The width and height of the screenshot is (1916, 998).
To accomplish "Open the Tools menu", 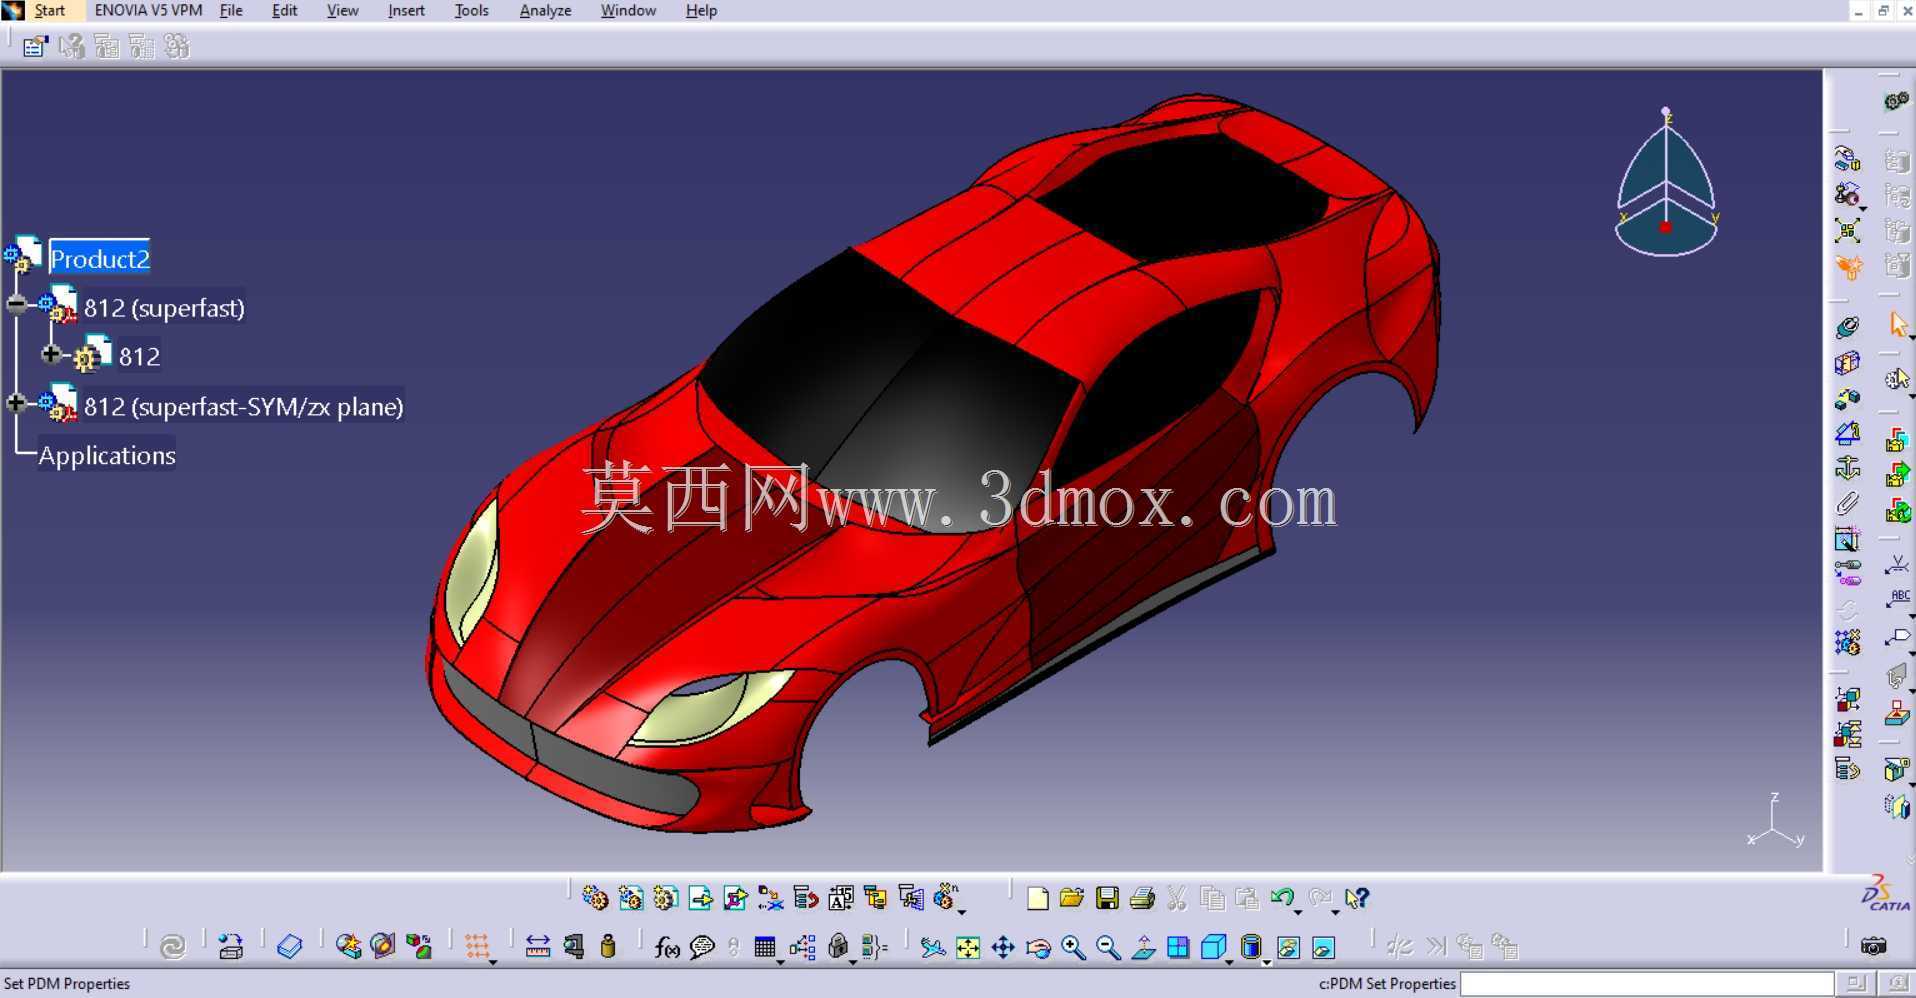I will [x=471, y=10].
